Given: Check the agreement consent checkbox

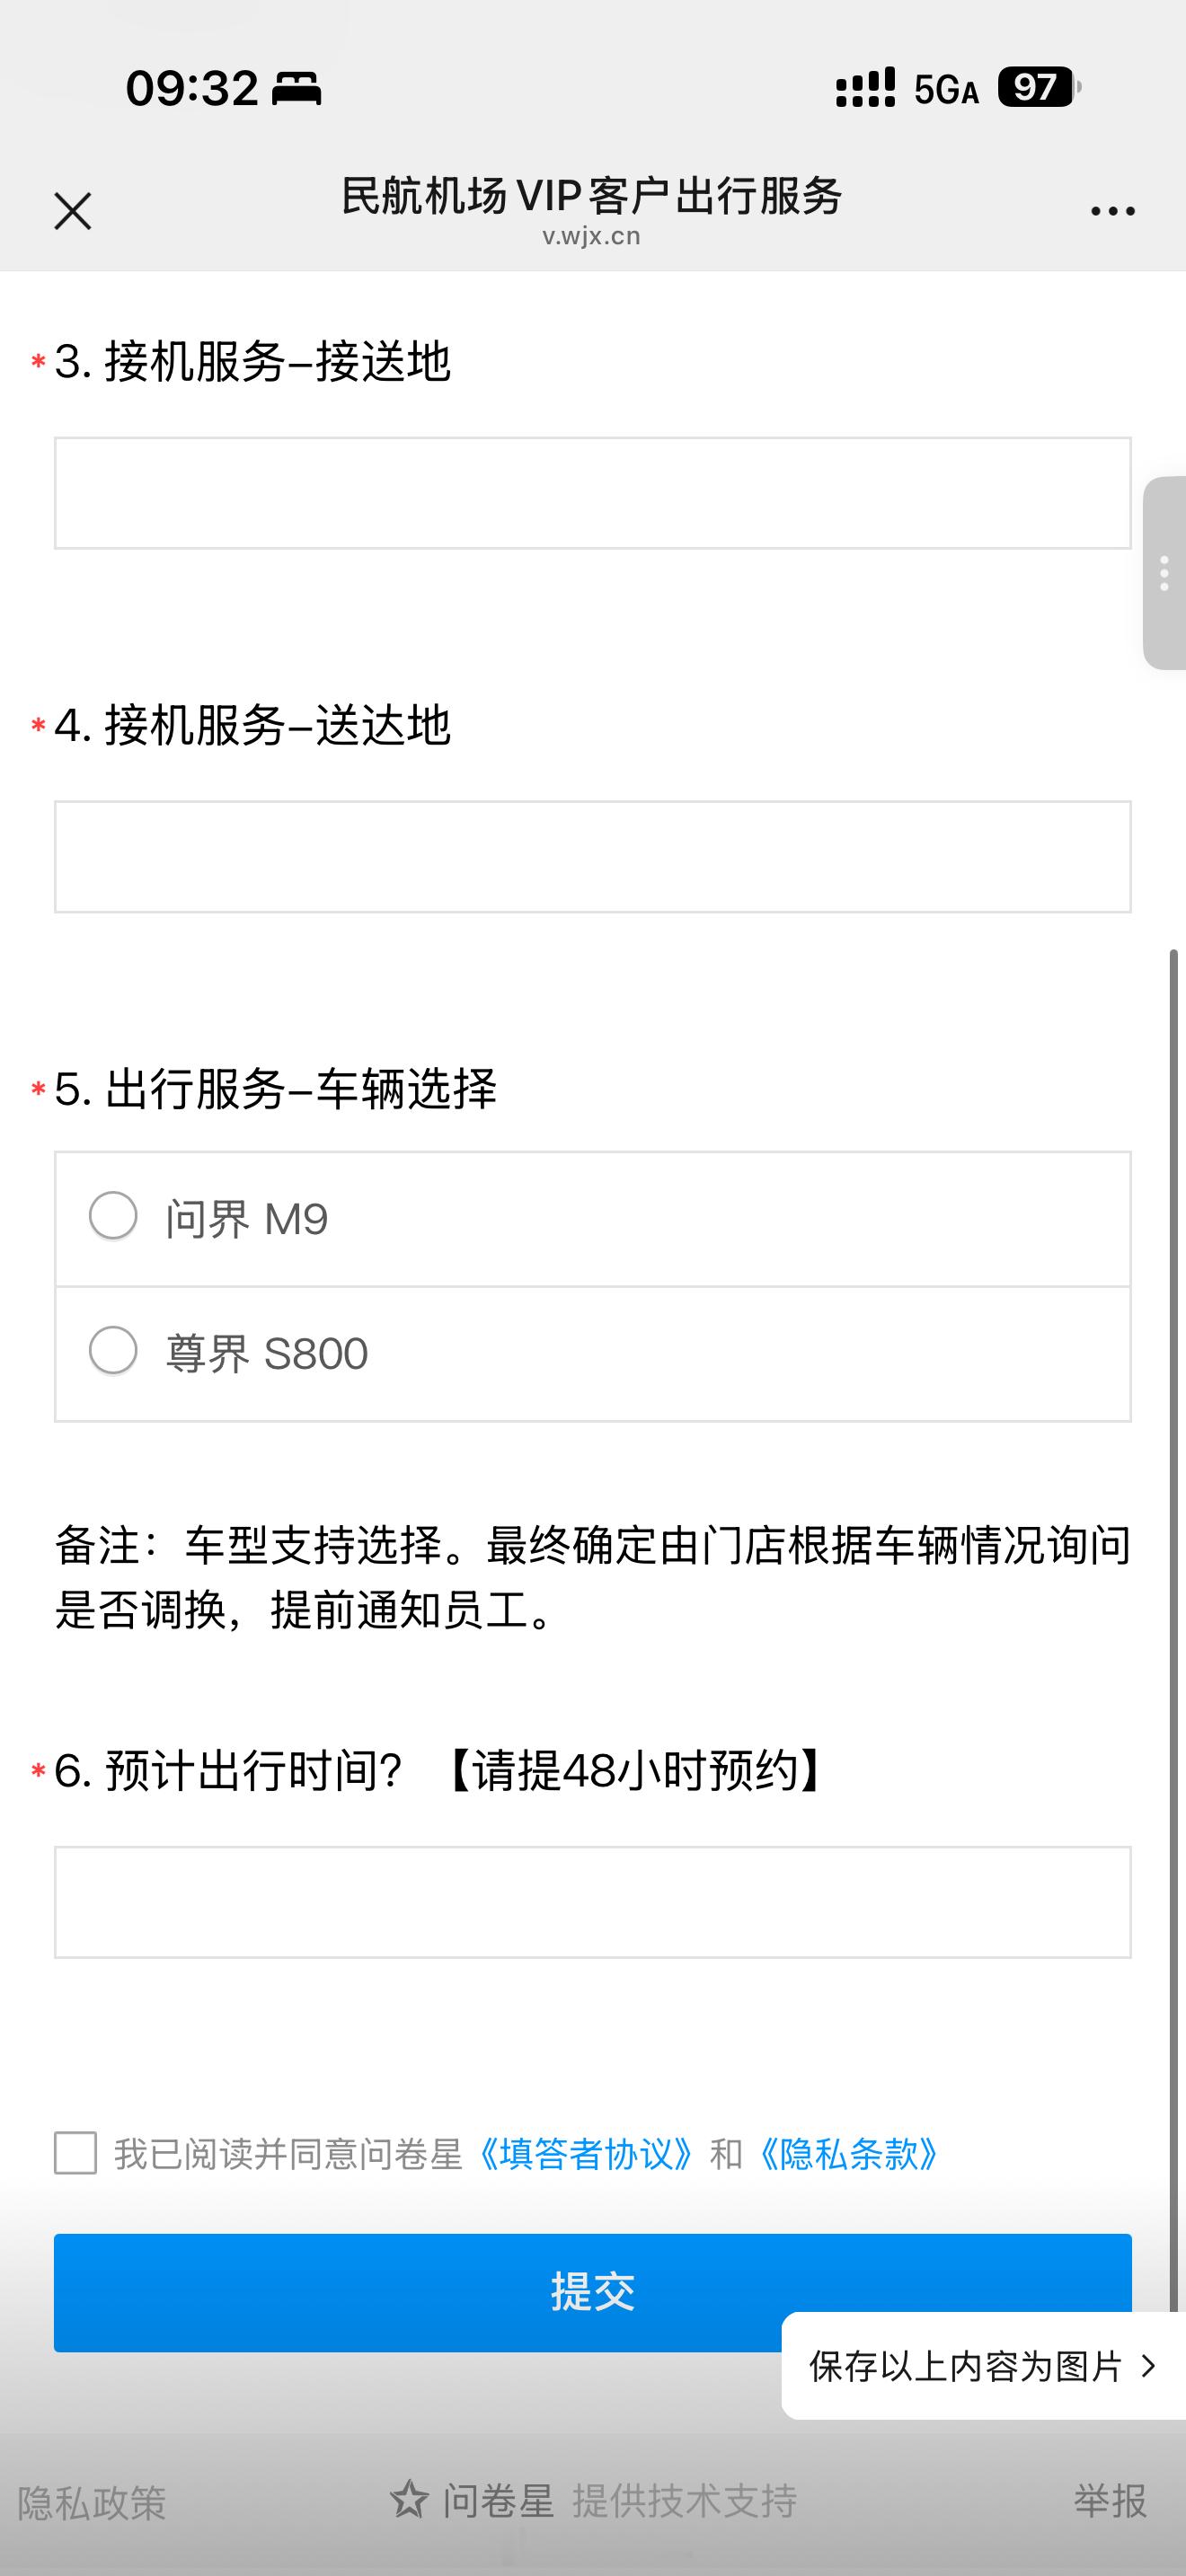Looking at the screenshot, I should (75, 2153).
